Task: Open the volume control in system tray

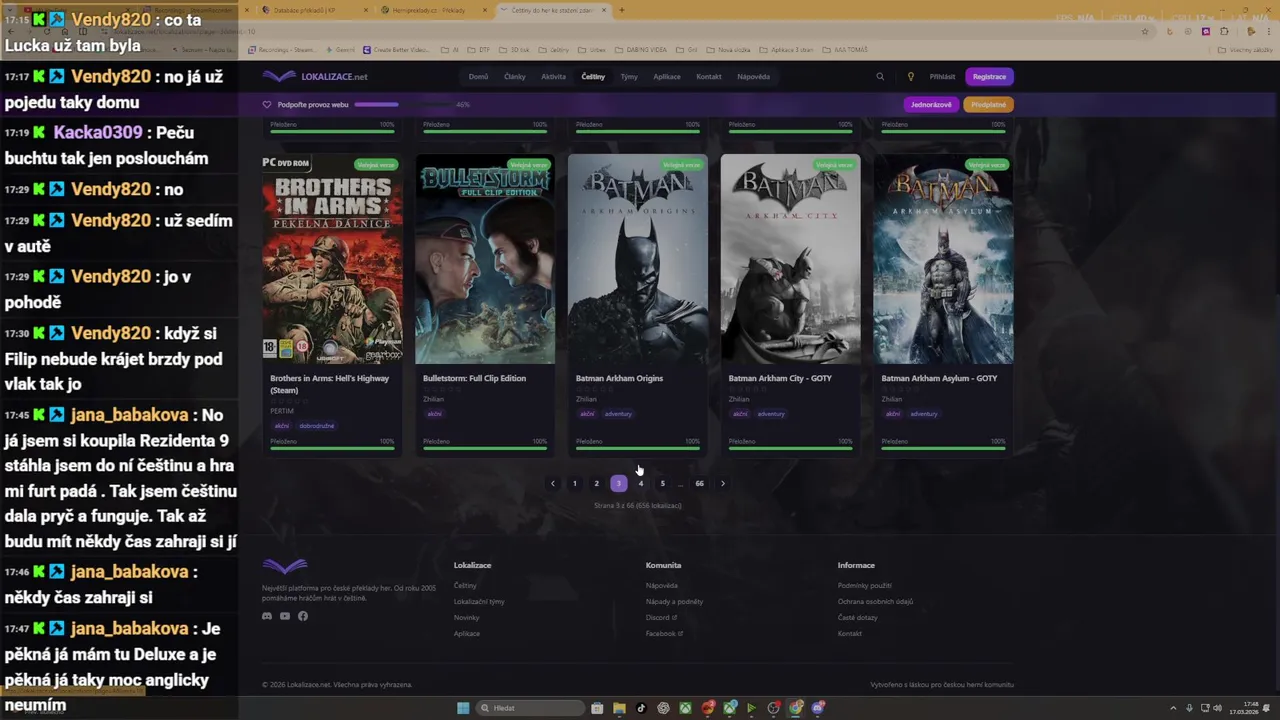Action: coord(1219,708)
